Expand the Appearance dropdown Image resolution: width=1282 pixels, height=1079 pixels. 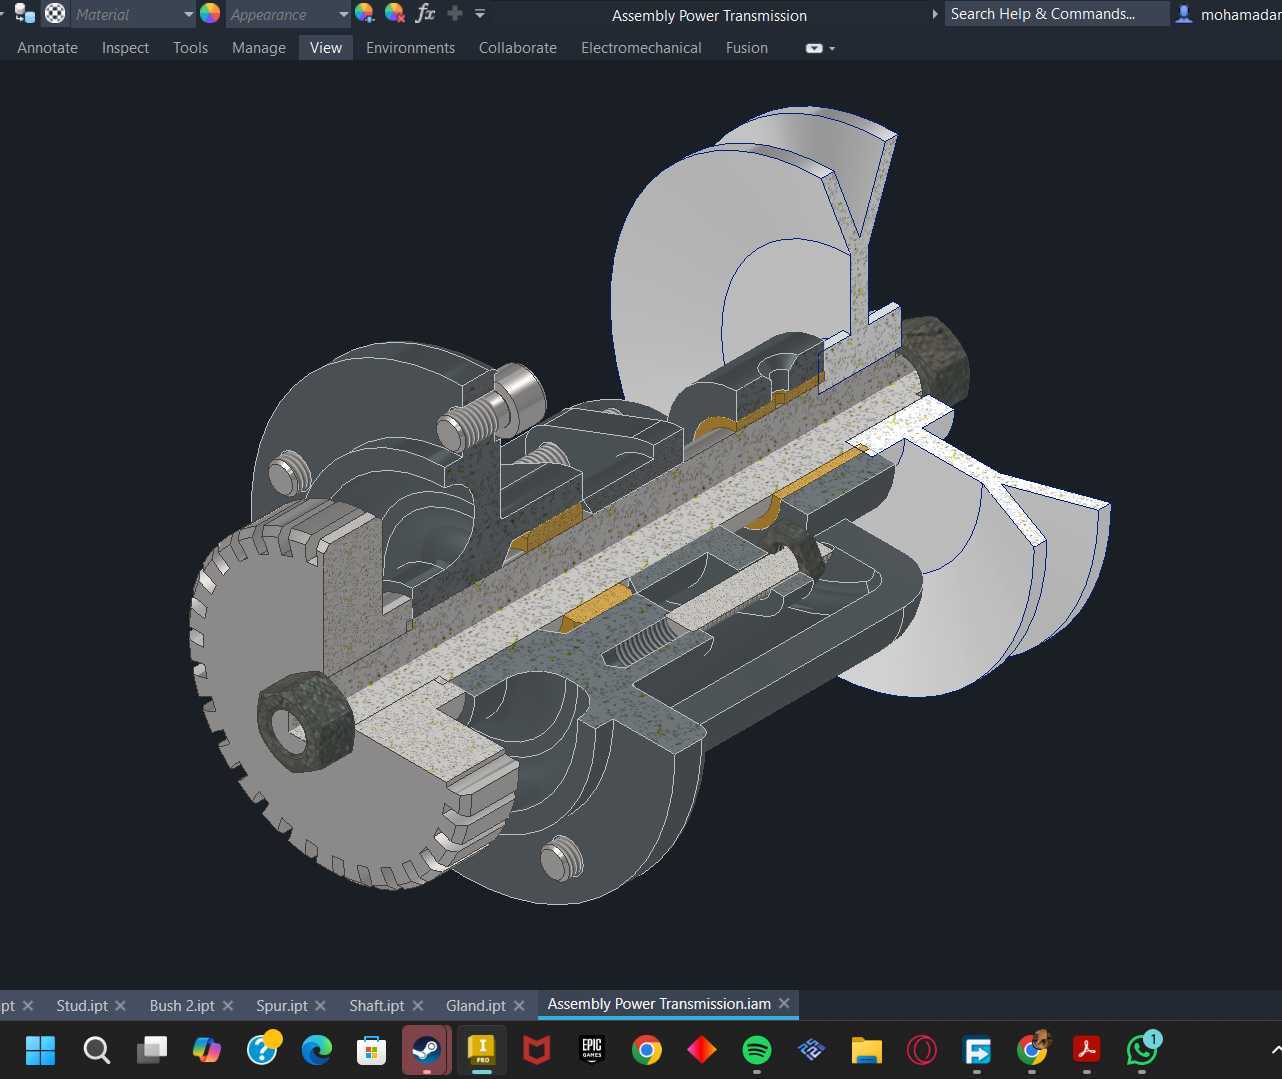(343, 14)
